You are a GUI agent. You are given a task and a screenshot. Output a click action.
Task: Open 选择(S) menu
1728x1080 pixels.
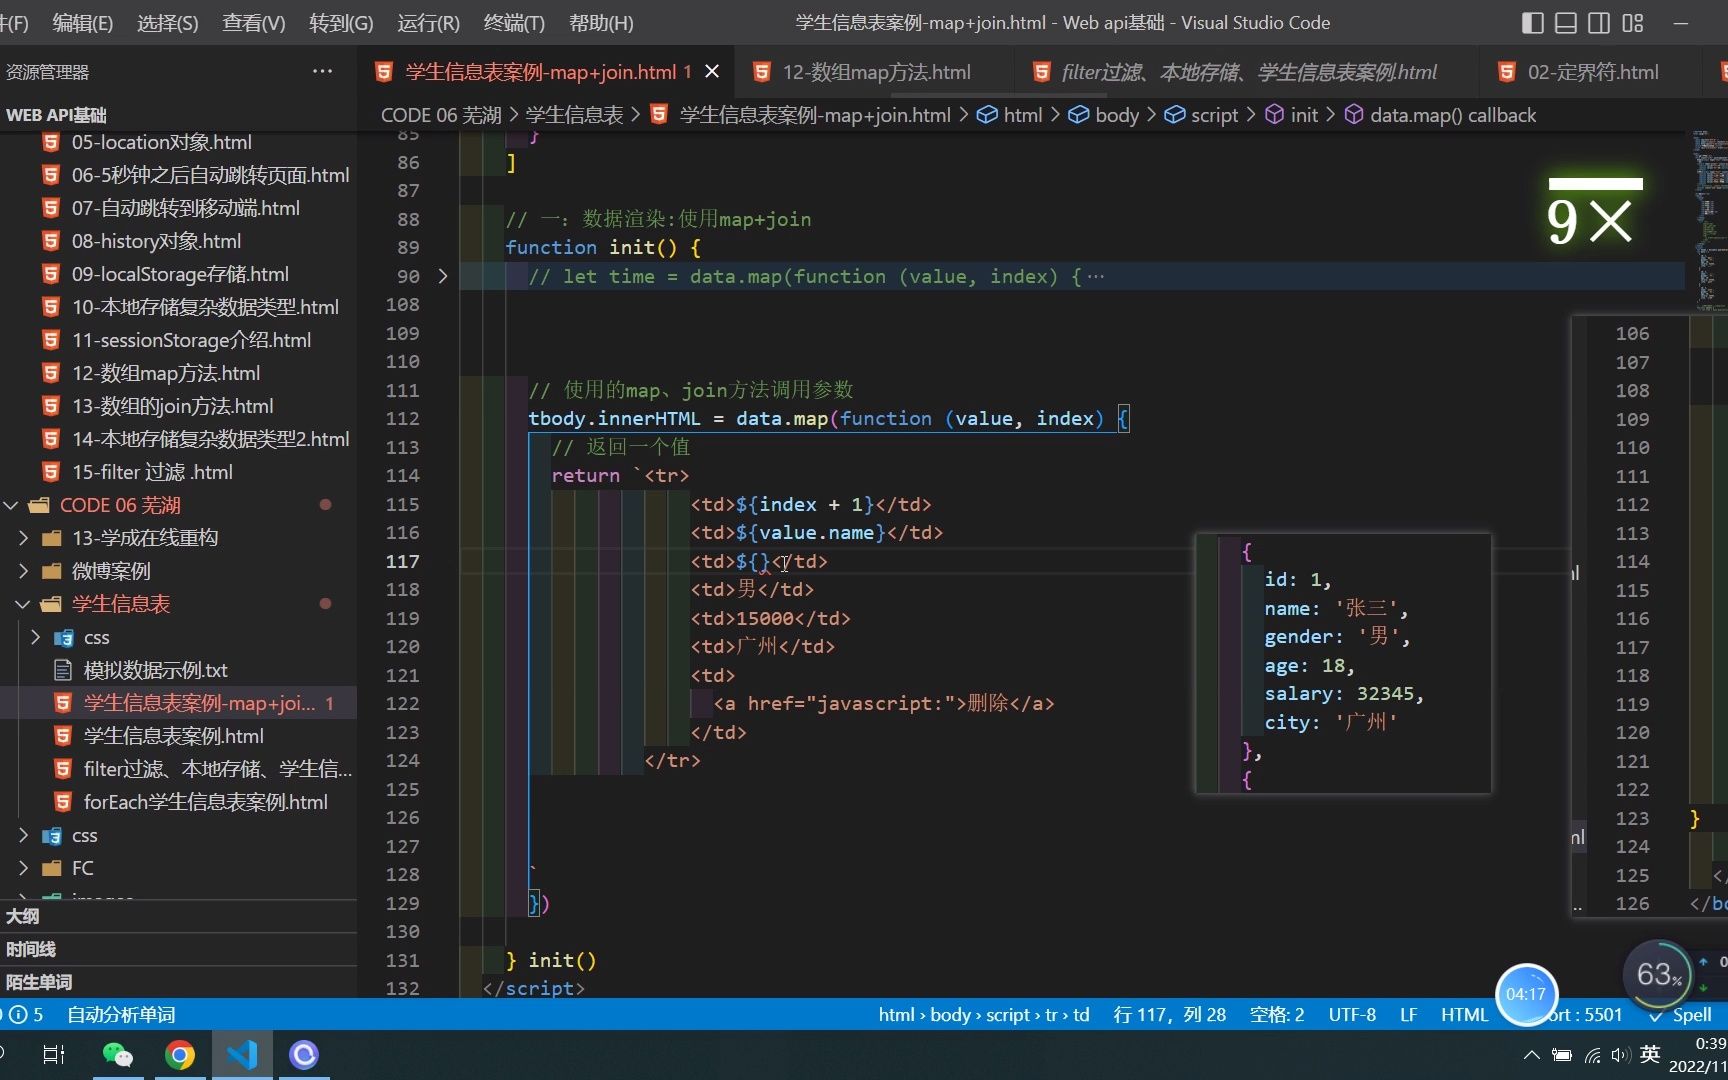pos(167,22)
